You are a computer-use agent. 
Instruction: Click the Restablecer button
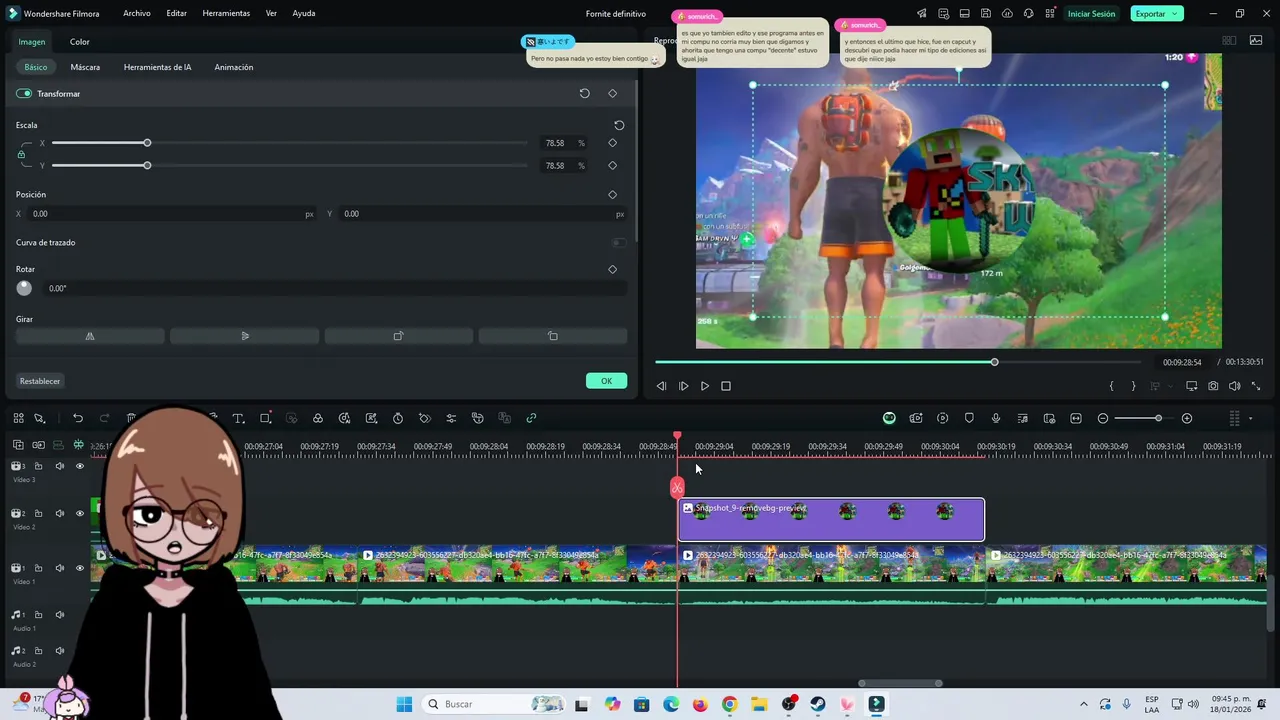(40, 381)
